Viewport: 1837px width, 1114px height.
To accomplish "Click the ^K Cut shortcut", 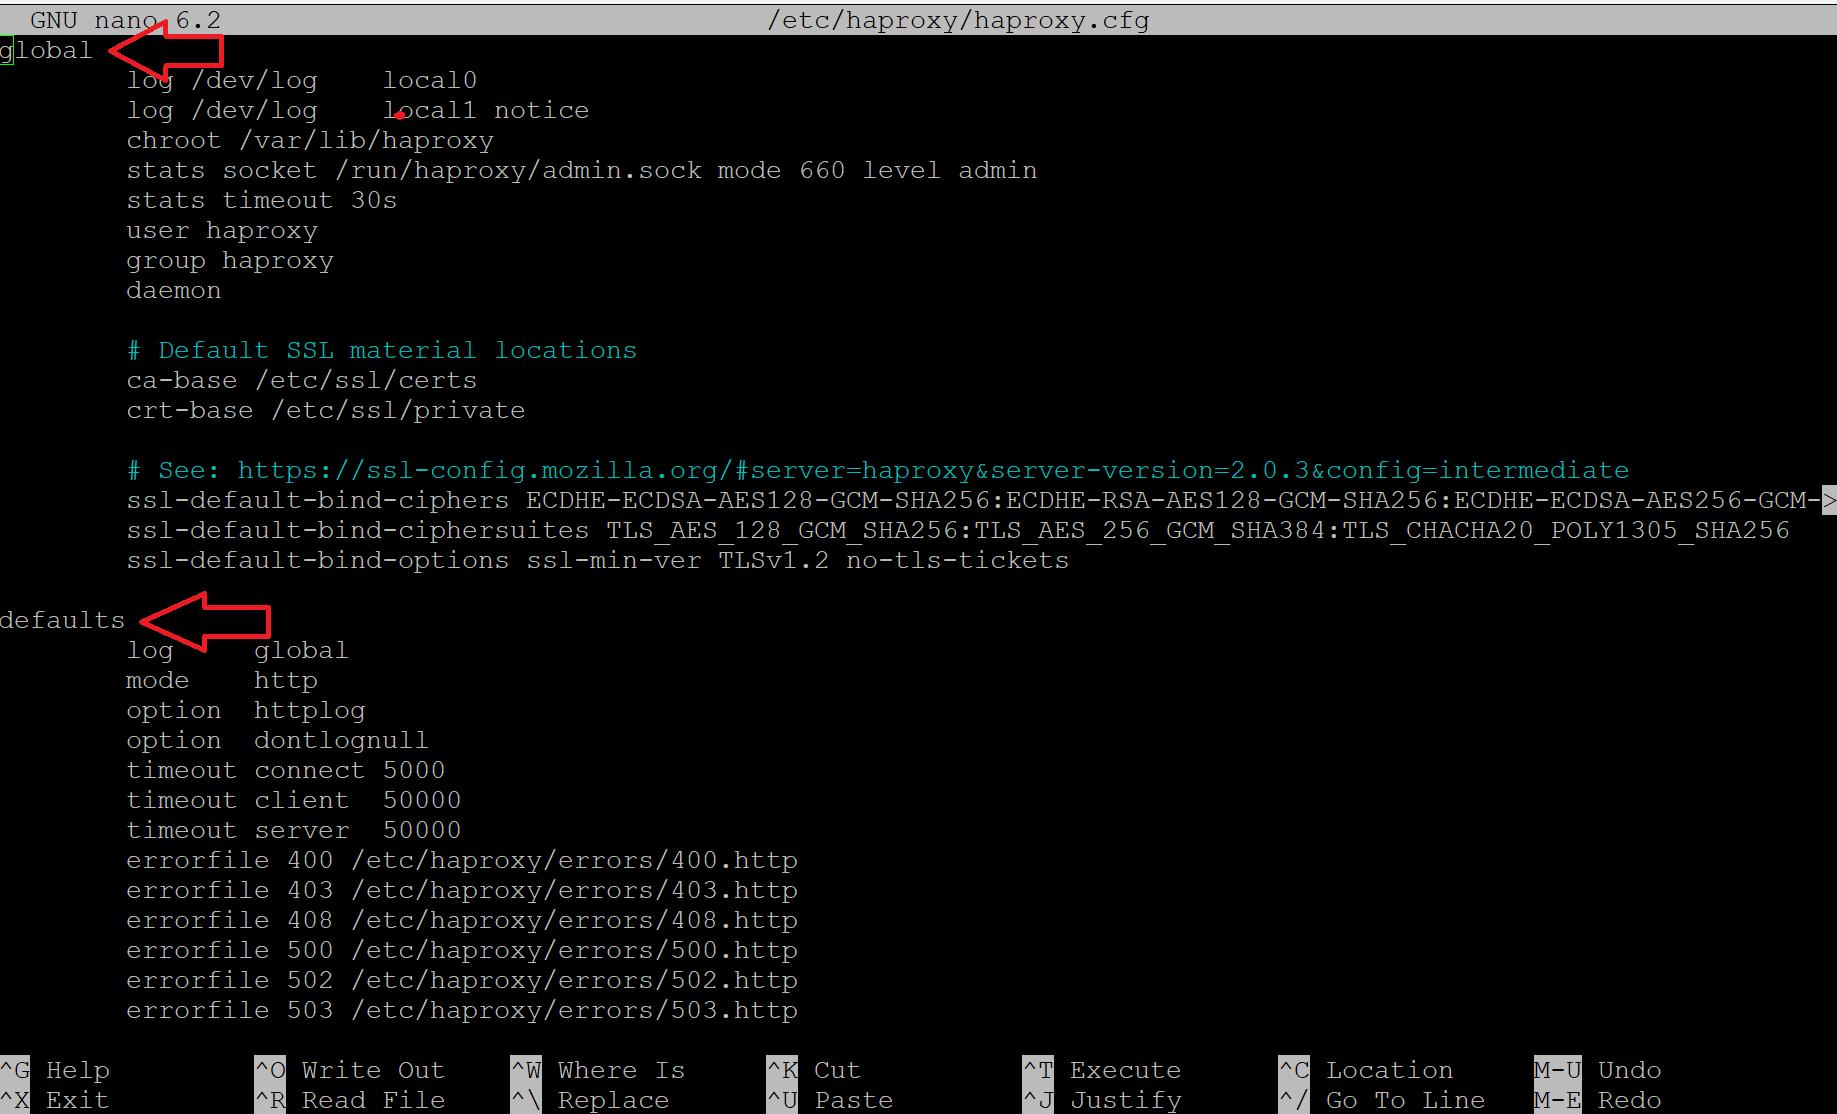I will (814, 1070).
